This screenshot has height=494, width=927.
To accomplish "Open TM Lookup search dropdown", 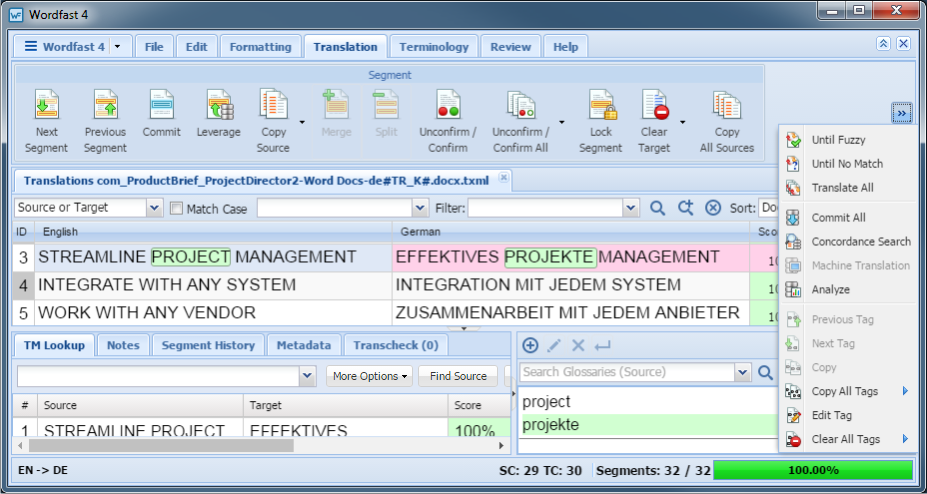I will pos(307,376).
